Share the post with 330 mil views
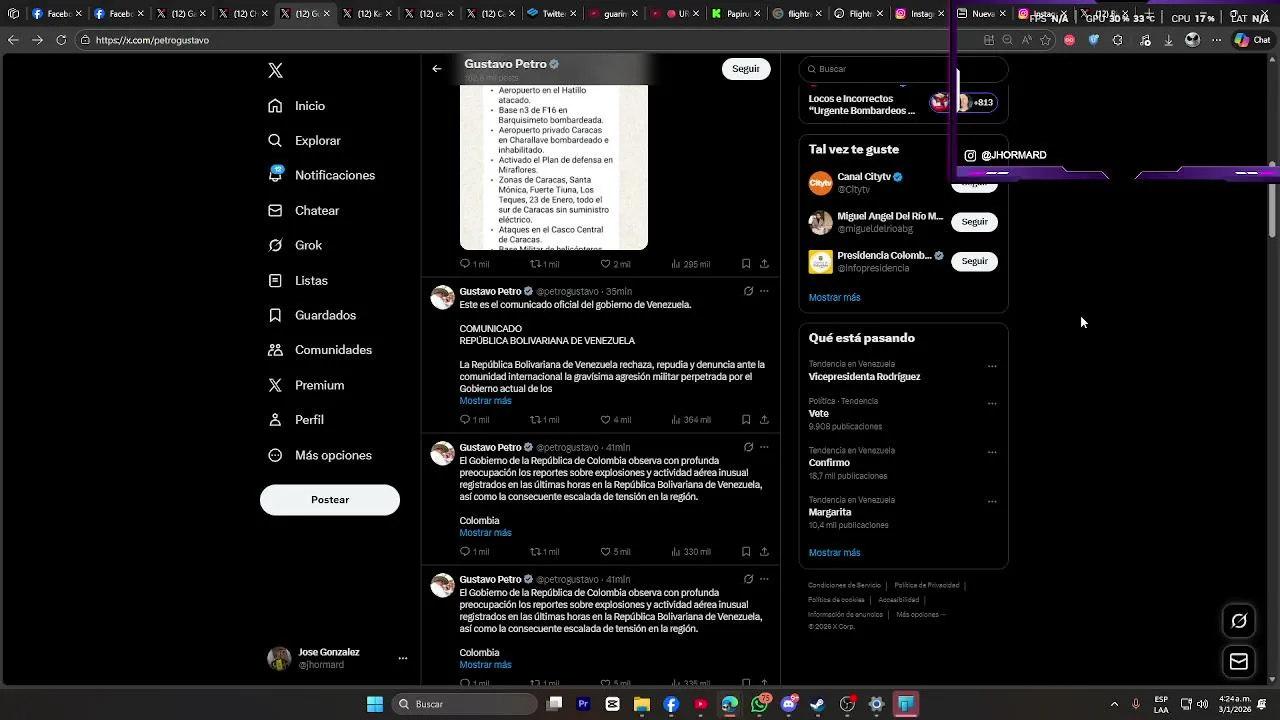The width and height of the screenshot is (1280, 720). coord(764,552)
